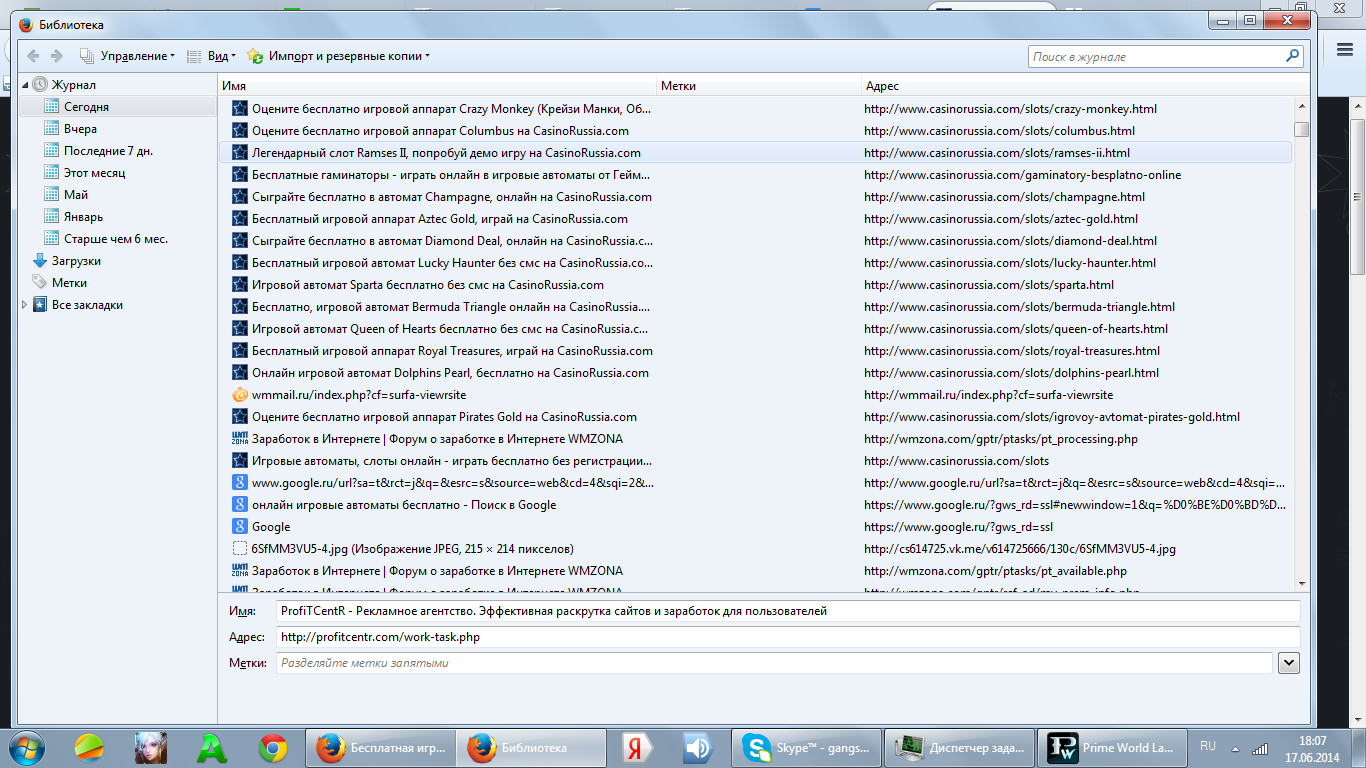Select онлайн игровые автоматы Google search entry
This screenshot has height=768, width=1366.
[x=755, y=505]
